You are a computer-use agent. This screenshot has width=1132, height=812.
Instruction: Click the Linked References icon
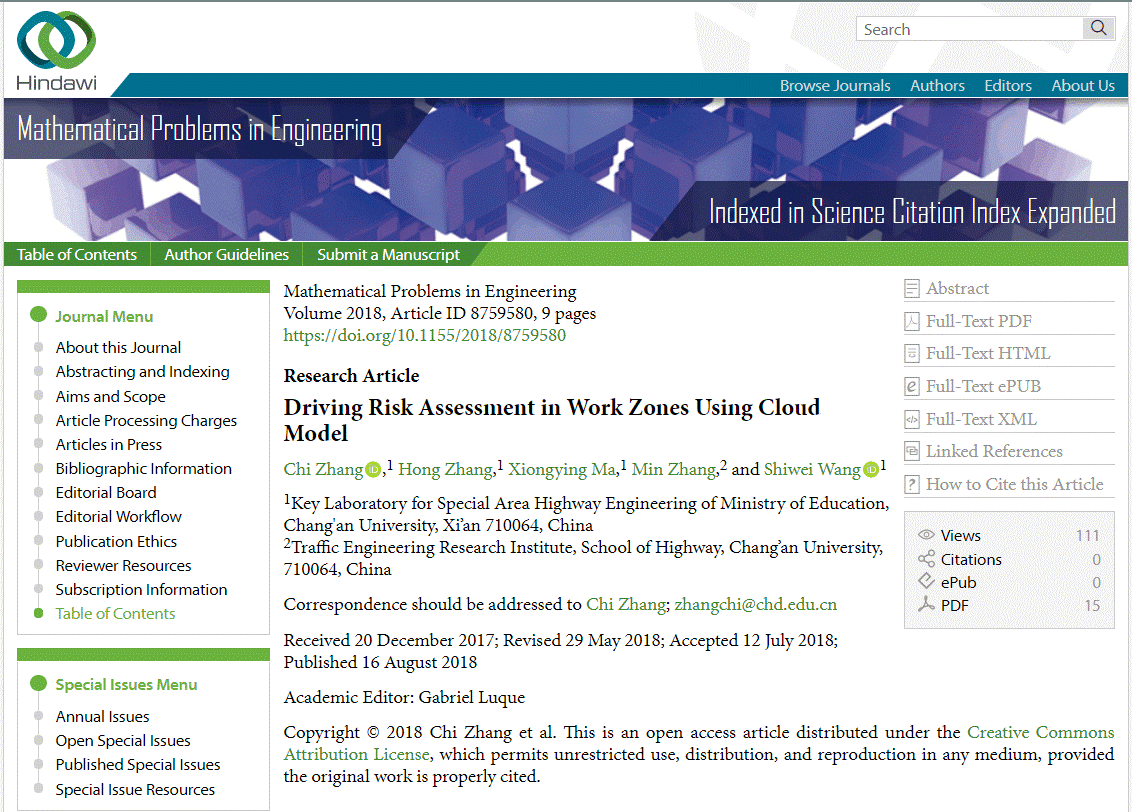tap(912, 451)
